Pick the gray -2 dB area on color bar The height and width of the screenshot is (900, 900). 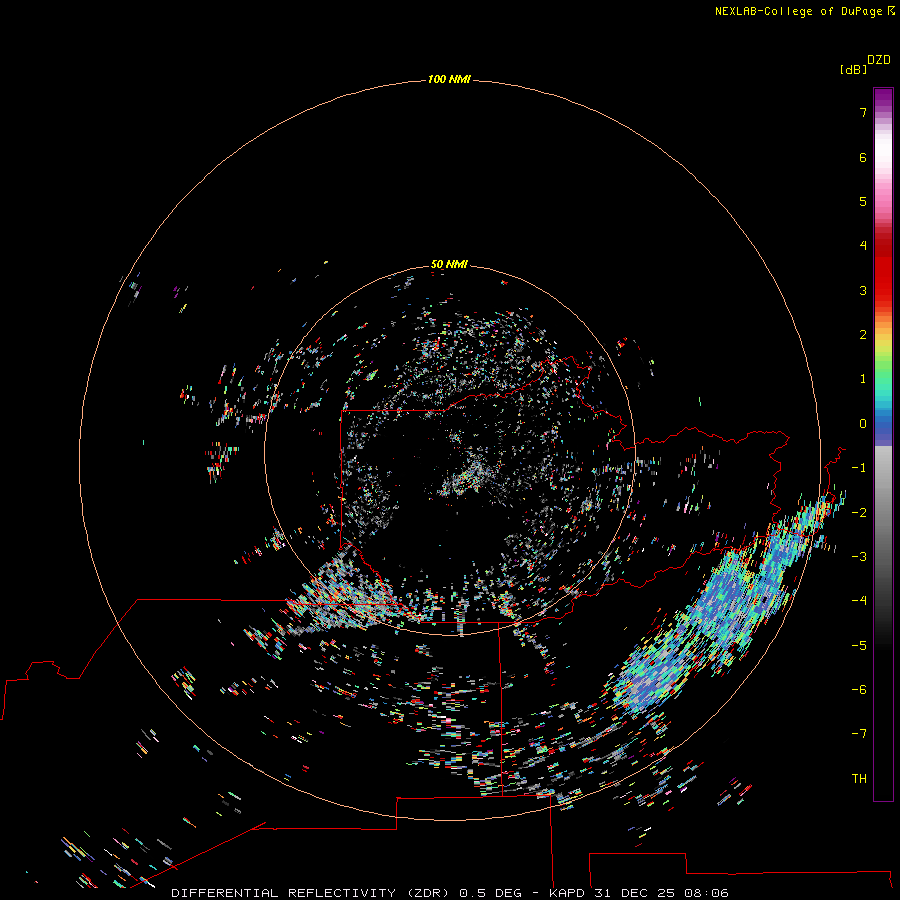click(x=883, y=512)
